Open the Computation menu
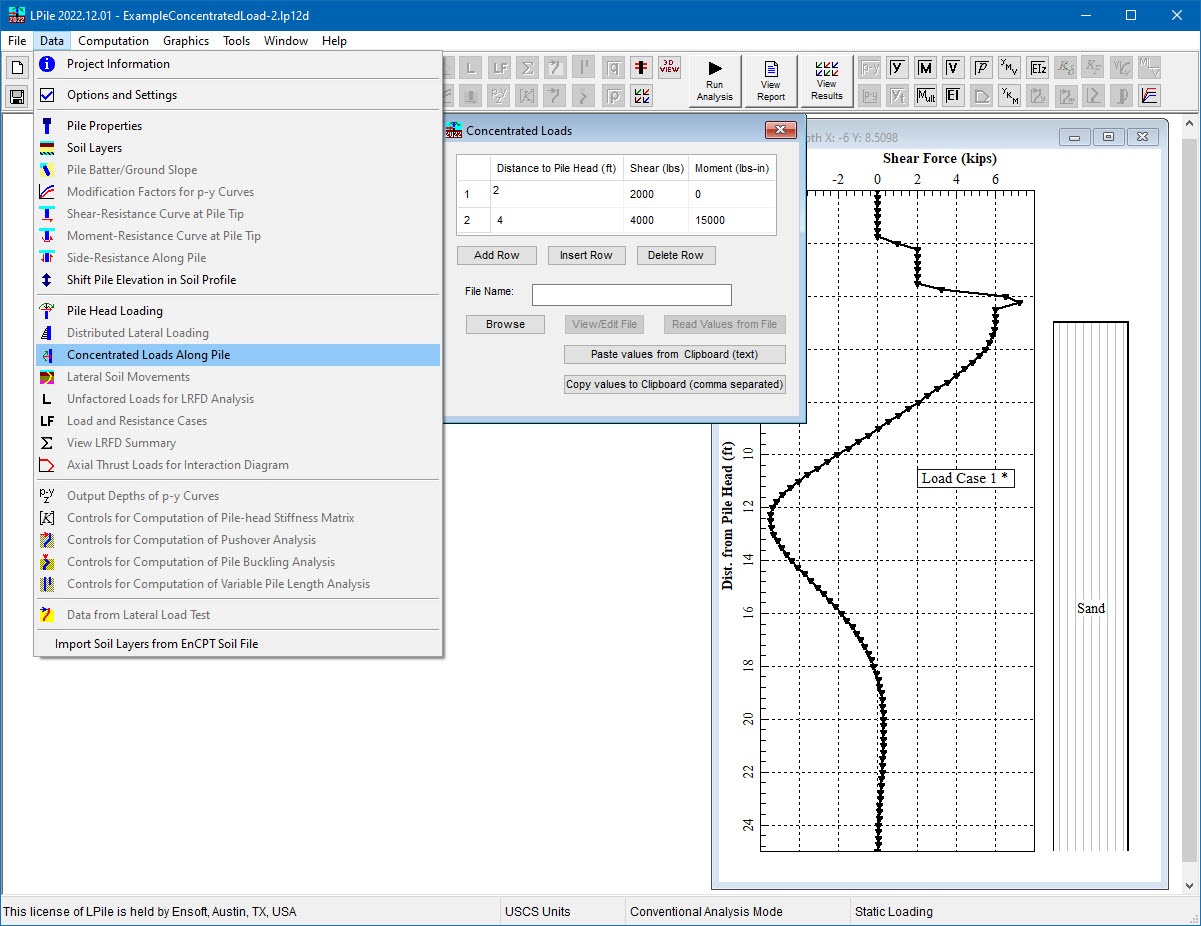Viewport: 1201px width, 926px height. 113,41
